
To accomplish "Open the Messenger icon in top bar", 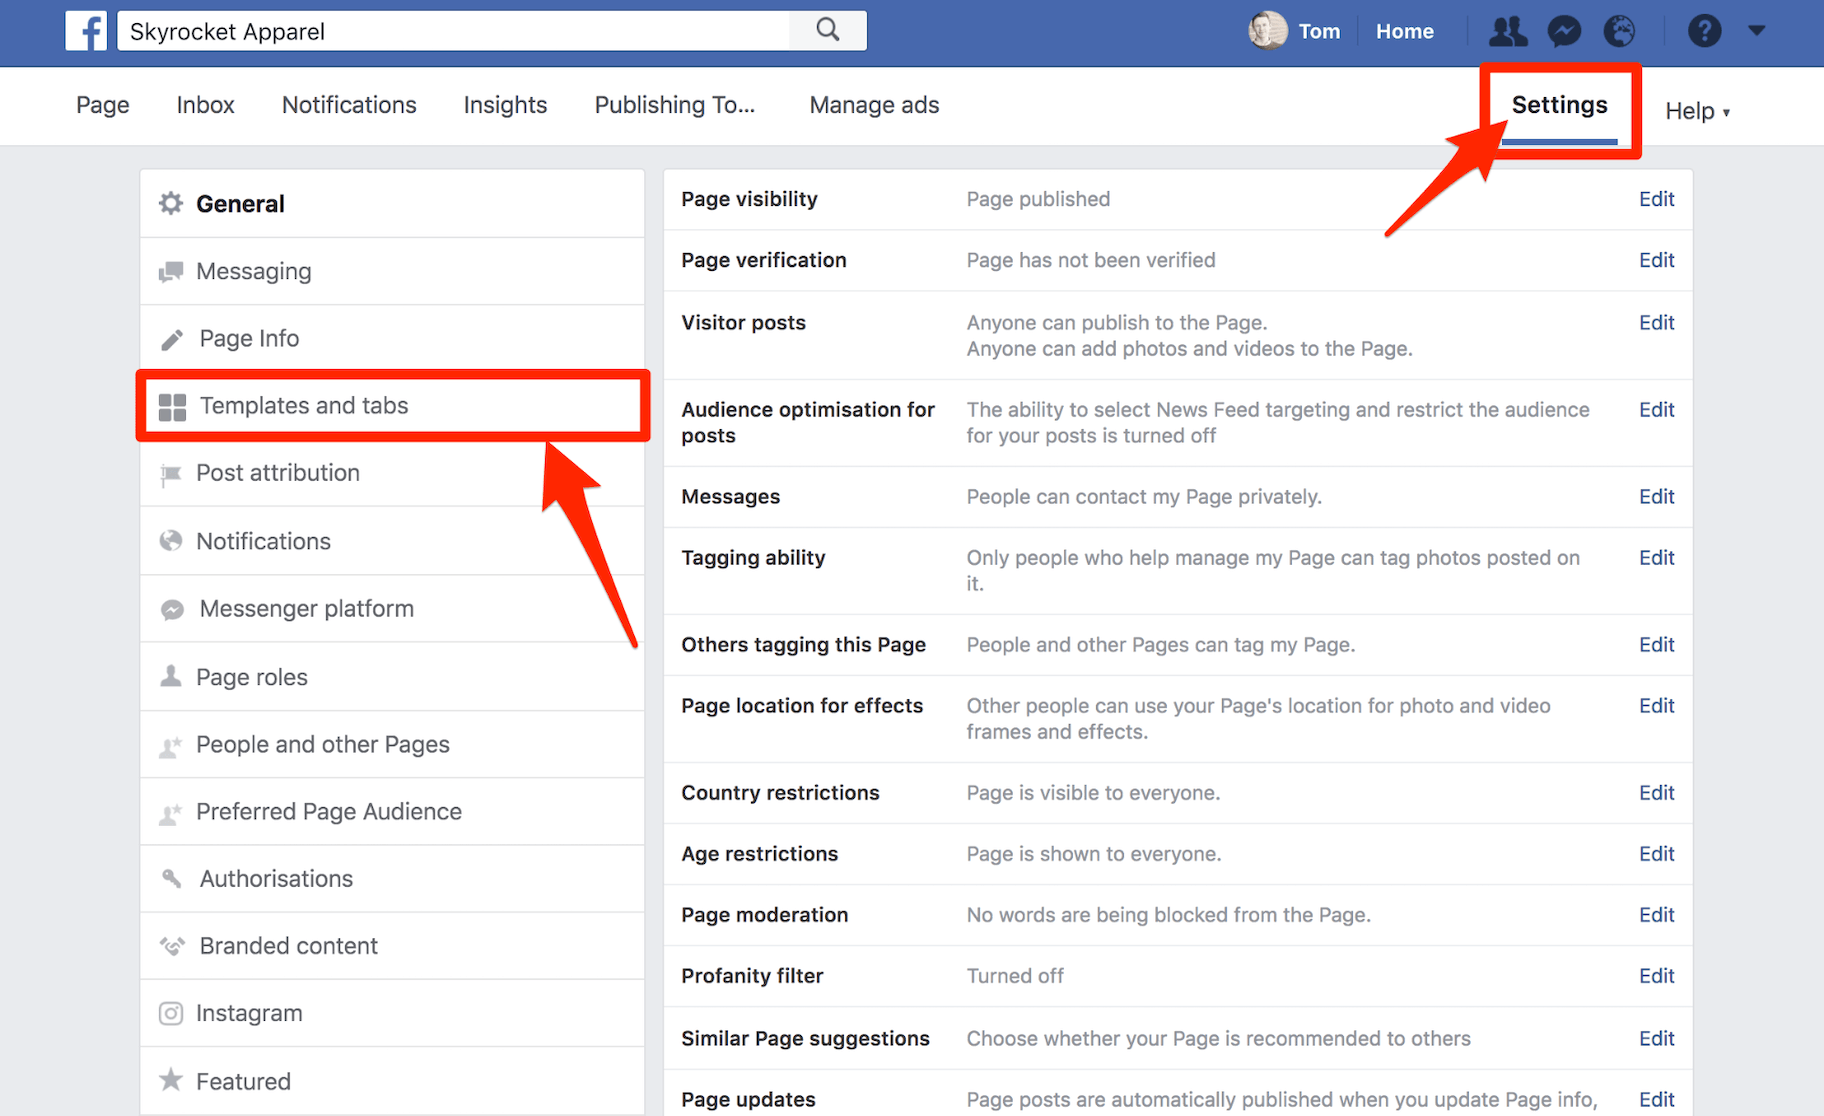I will tap(1564, 31).
